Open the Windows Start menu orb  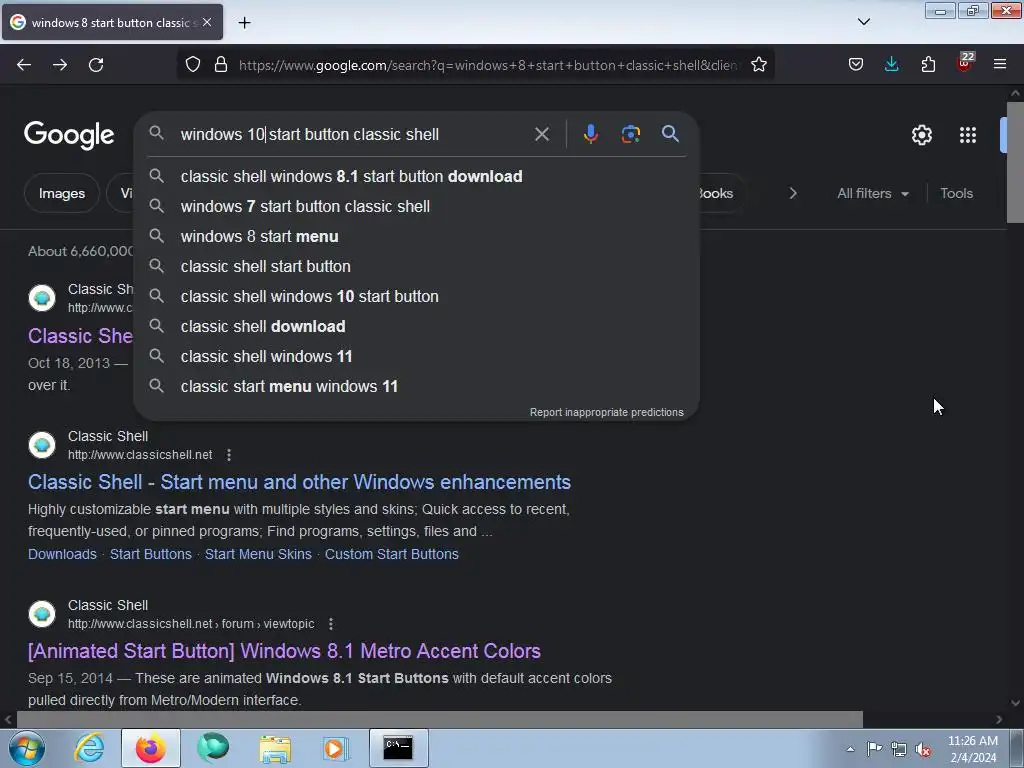point(27,748)
